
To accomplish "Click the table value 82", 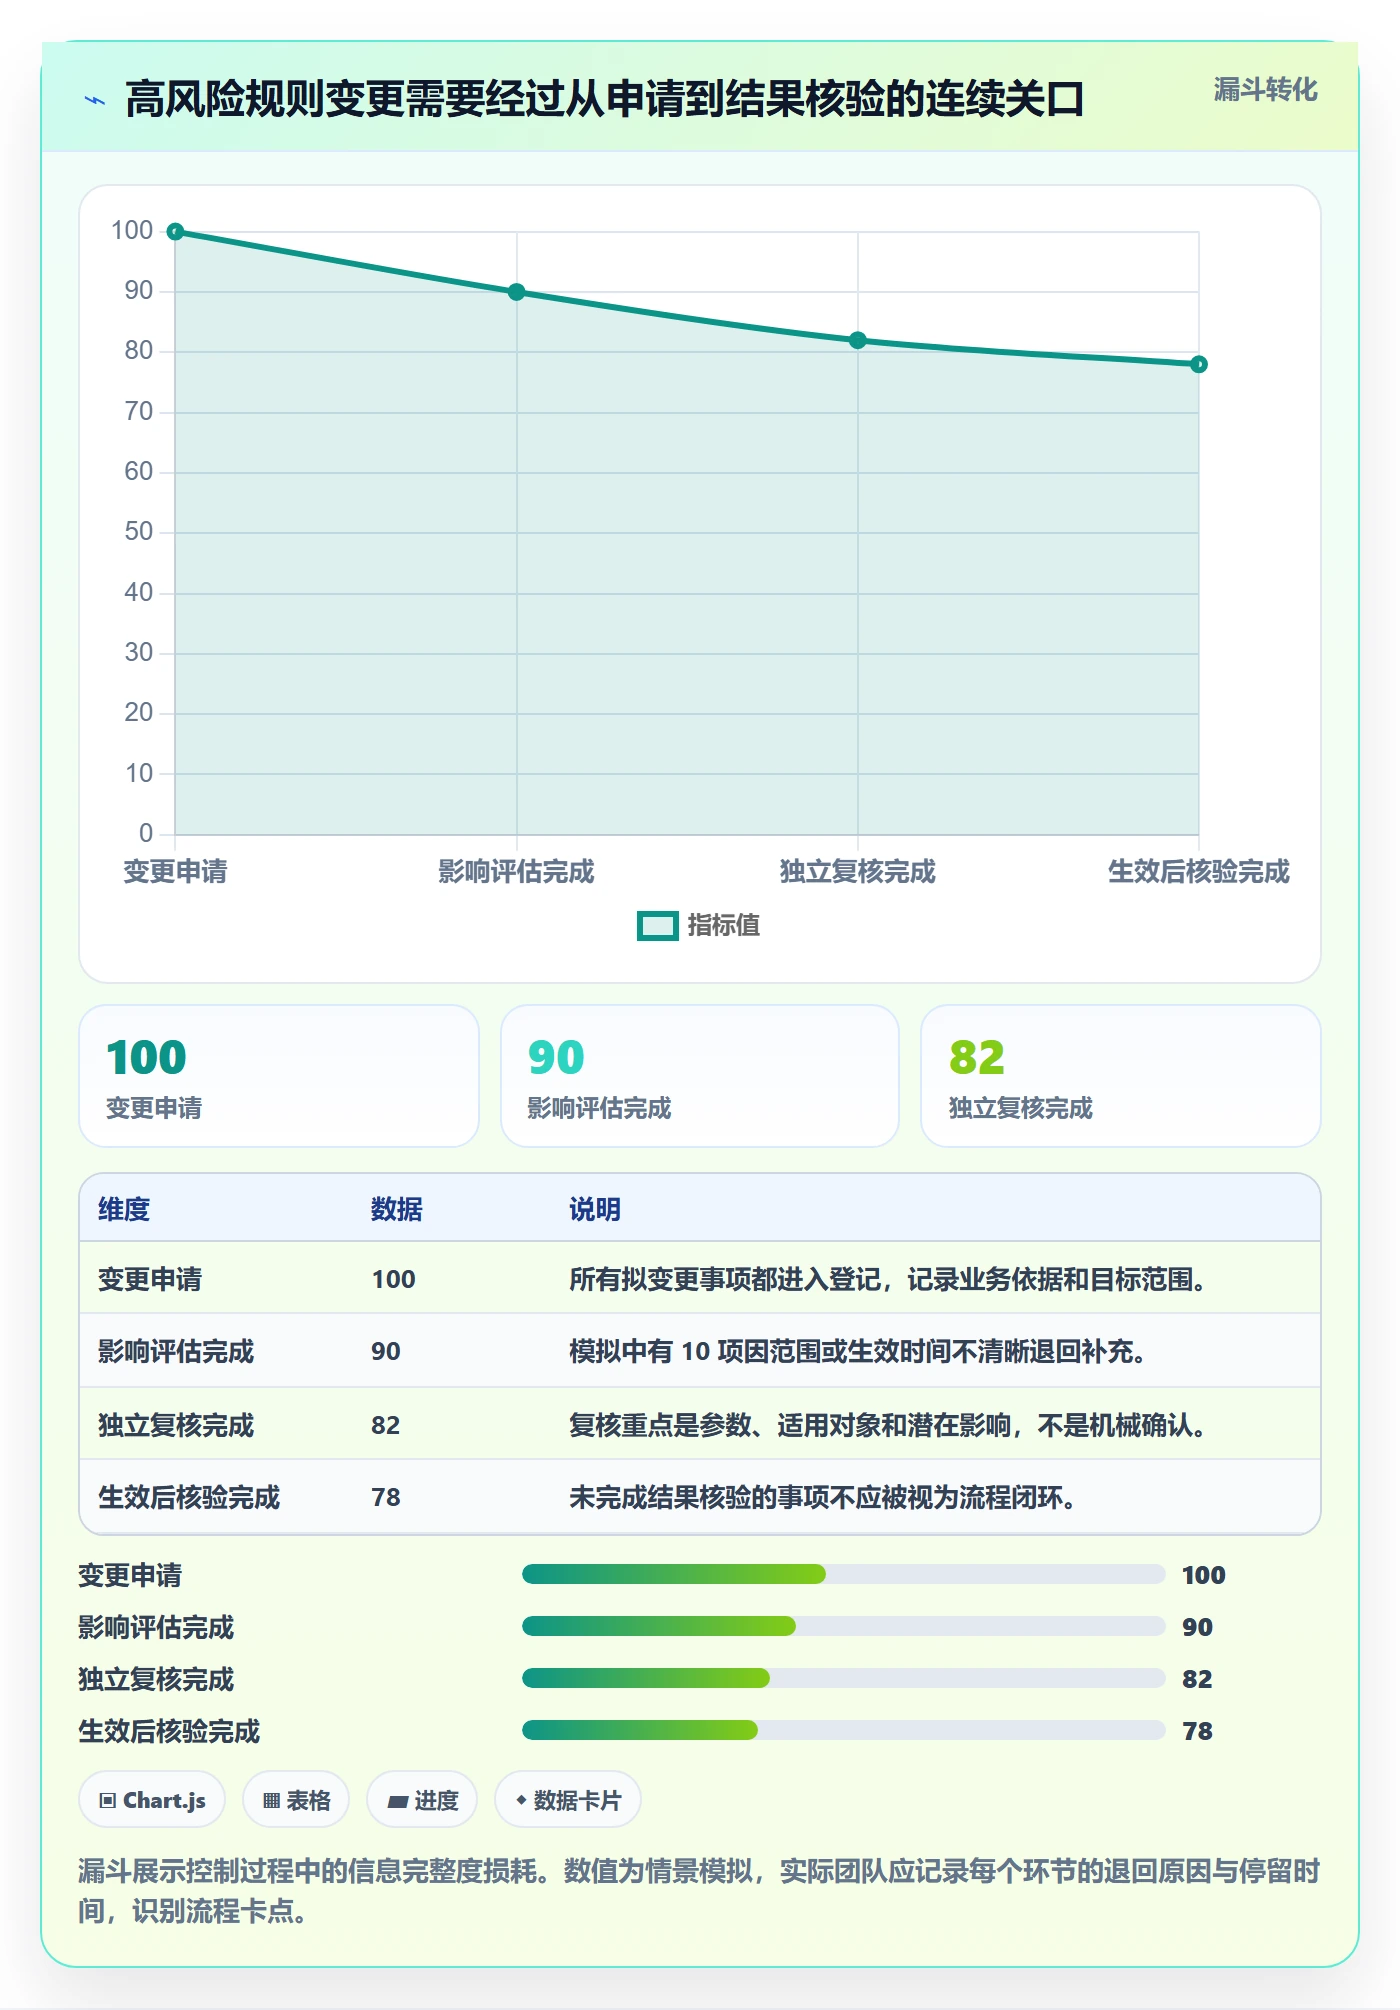I will point(386,1425).
